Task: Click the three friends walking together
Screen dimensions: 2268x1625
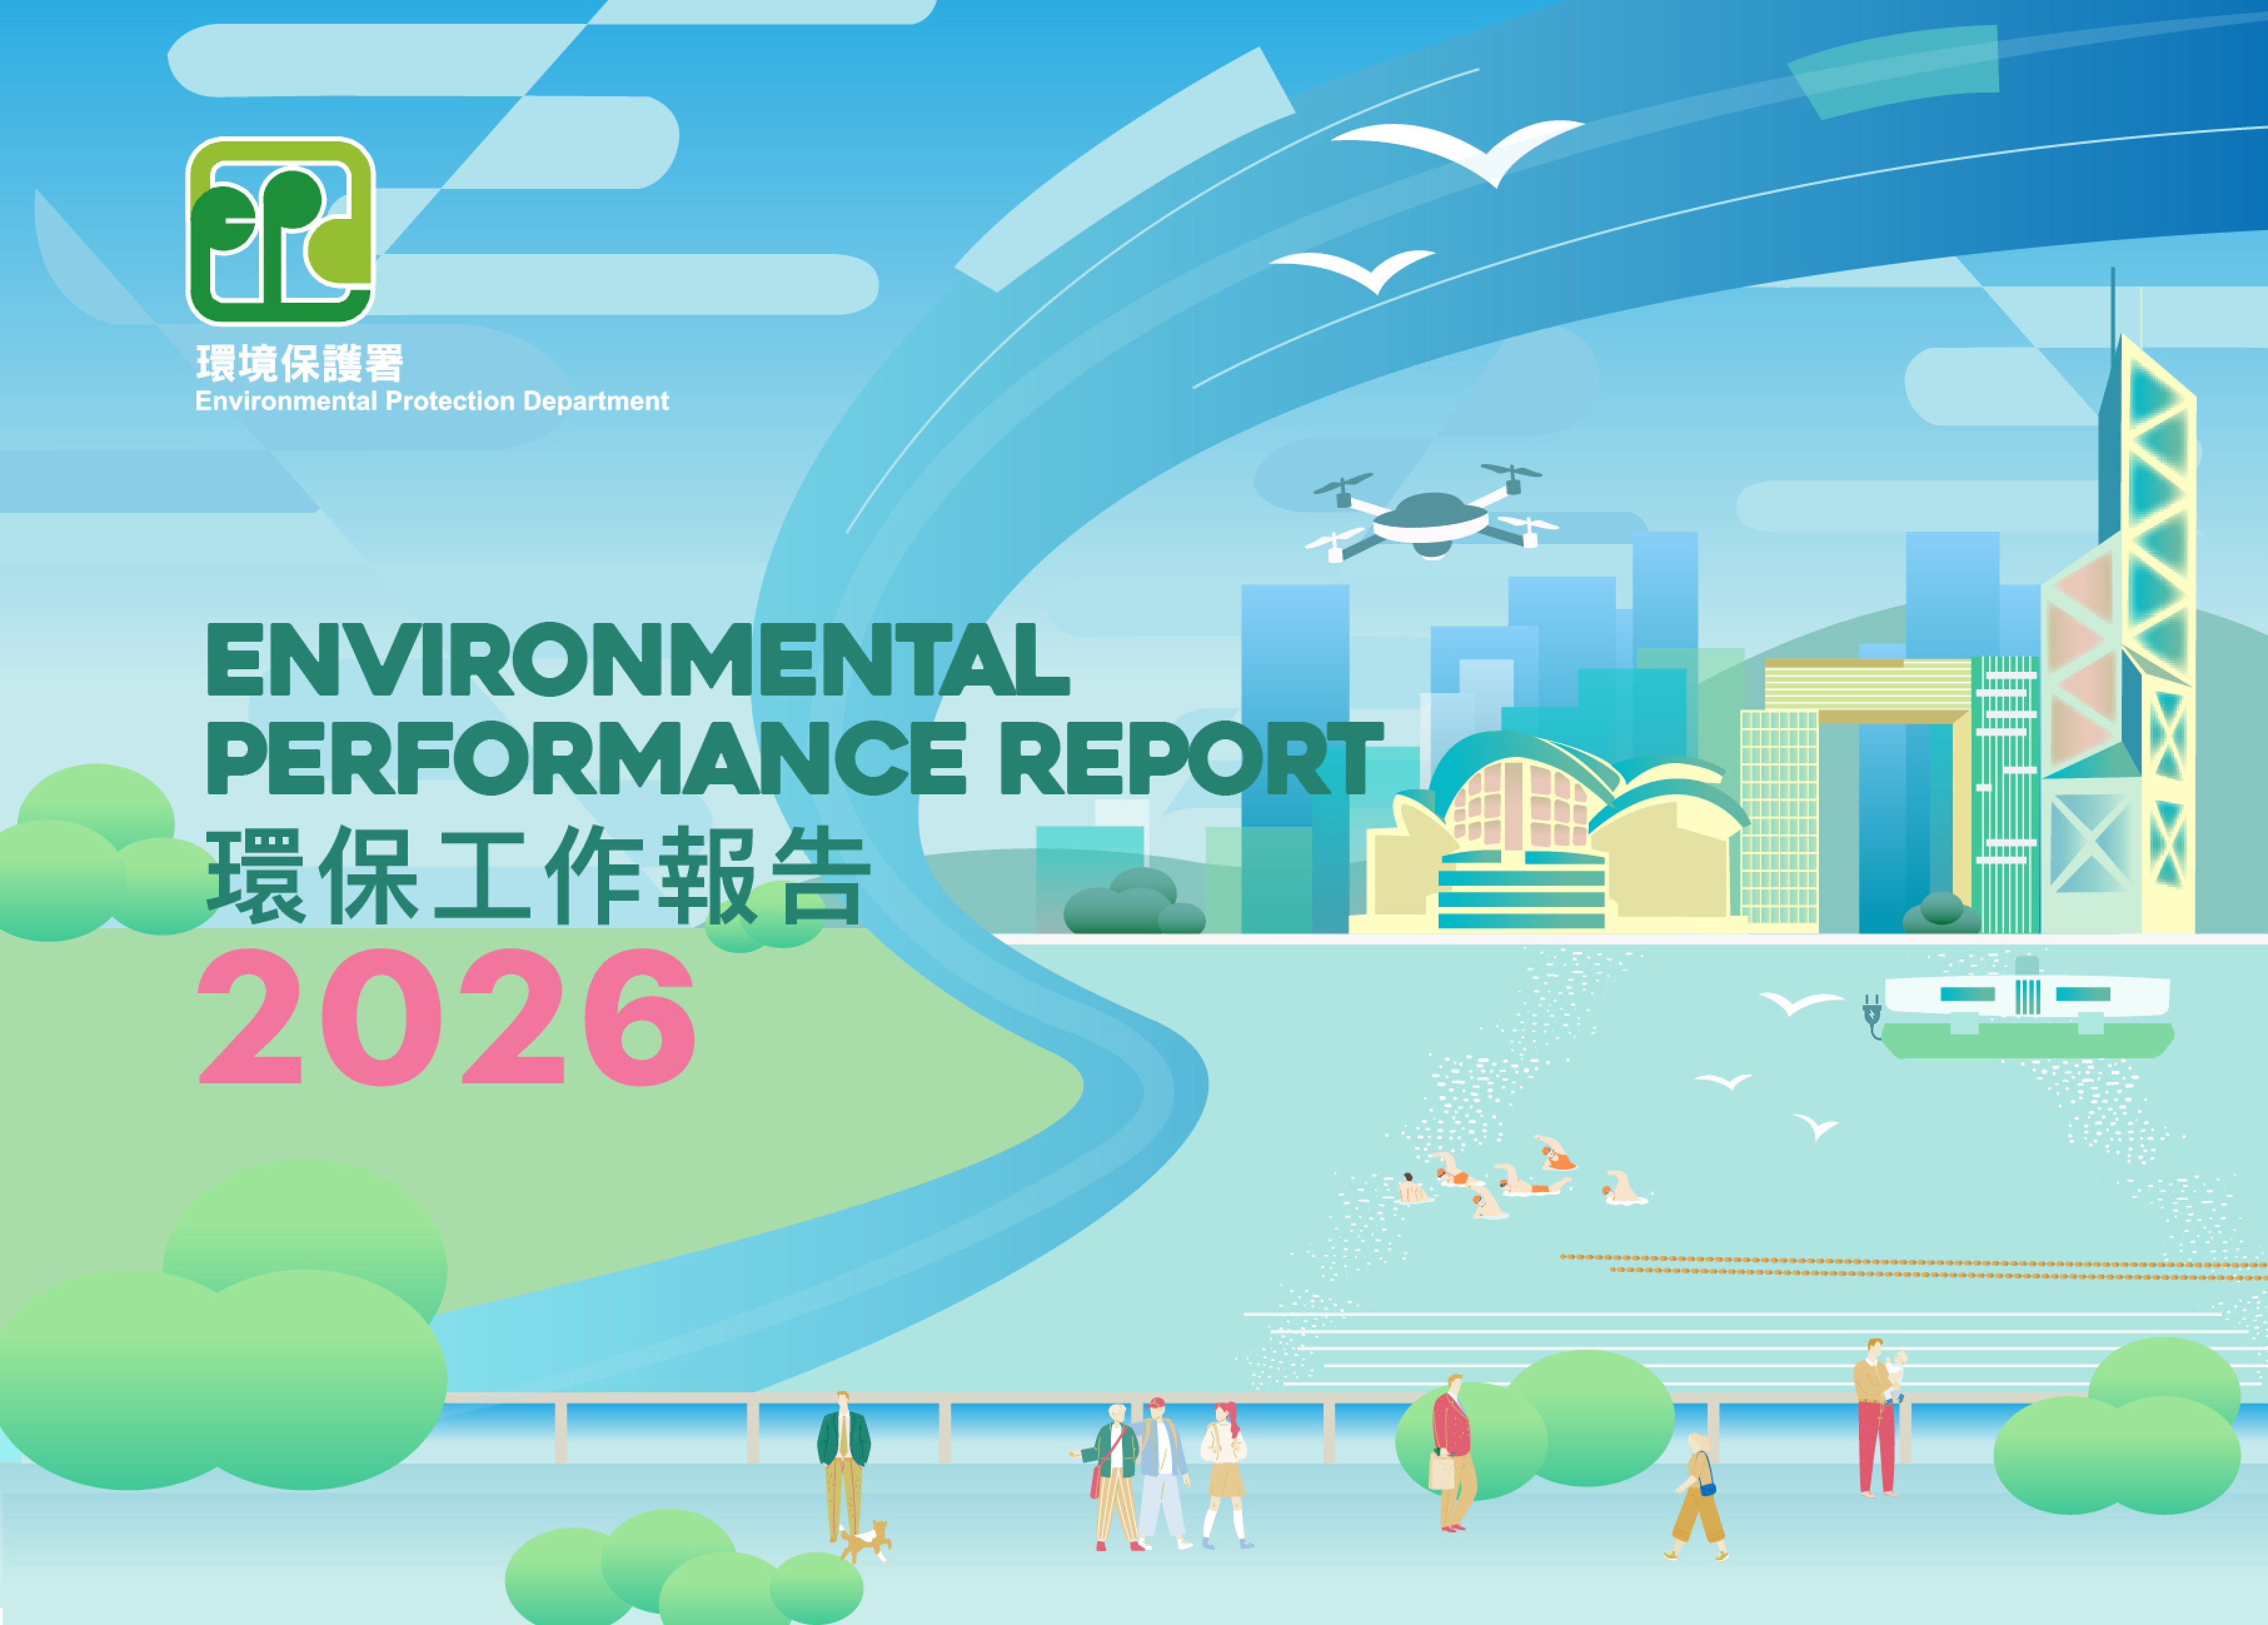Action: (1162, 1476)
